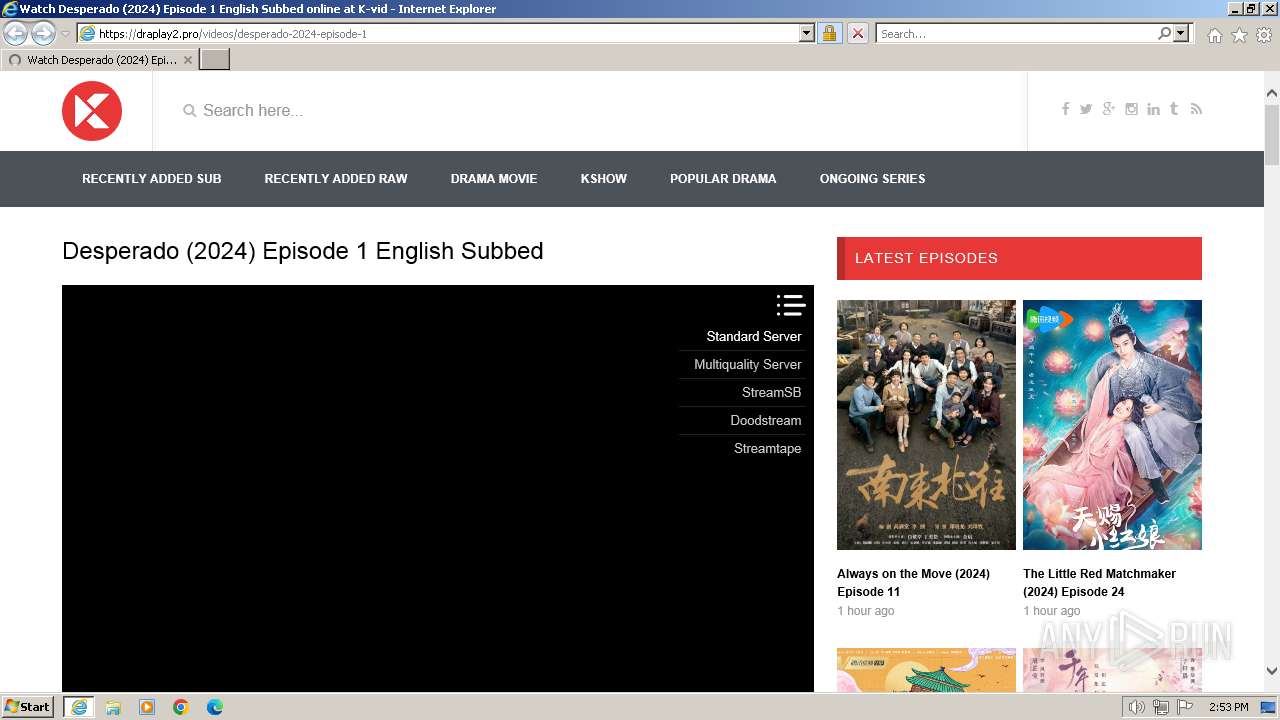Click the browser Back arrow button
This screenshot has width=1280, height=720.
(16, 33)
